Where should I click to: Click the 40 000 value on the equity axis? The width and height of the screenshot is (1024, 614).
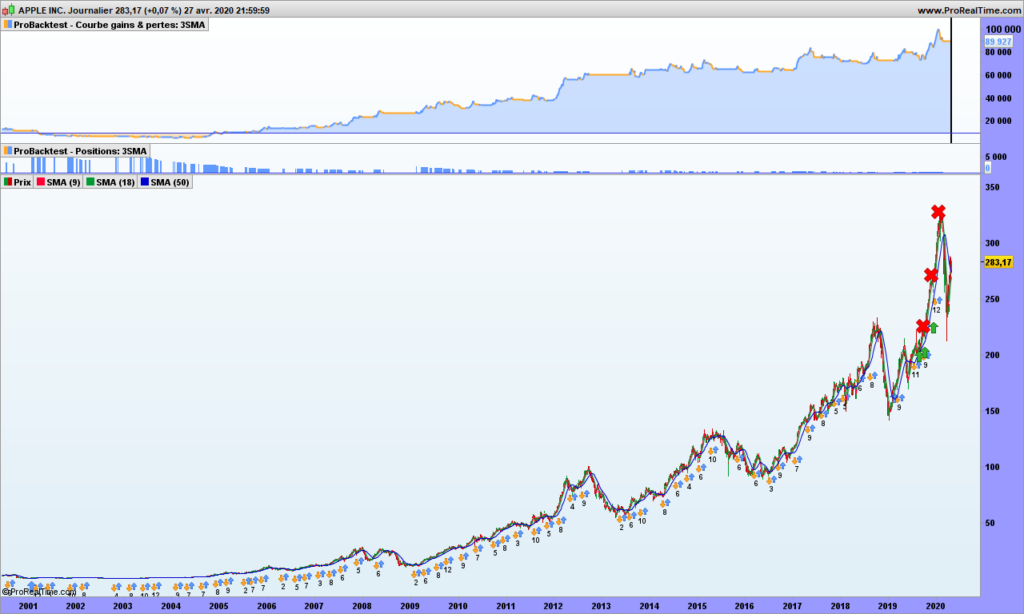(x=999, y=99)
